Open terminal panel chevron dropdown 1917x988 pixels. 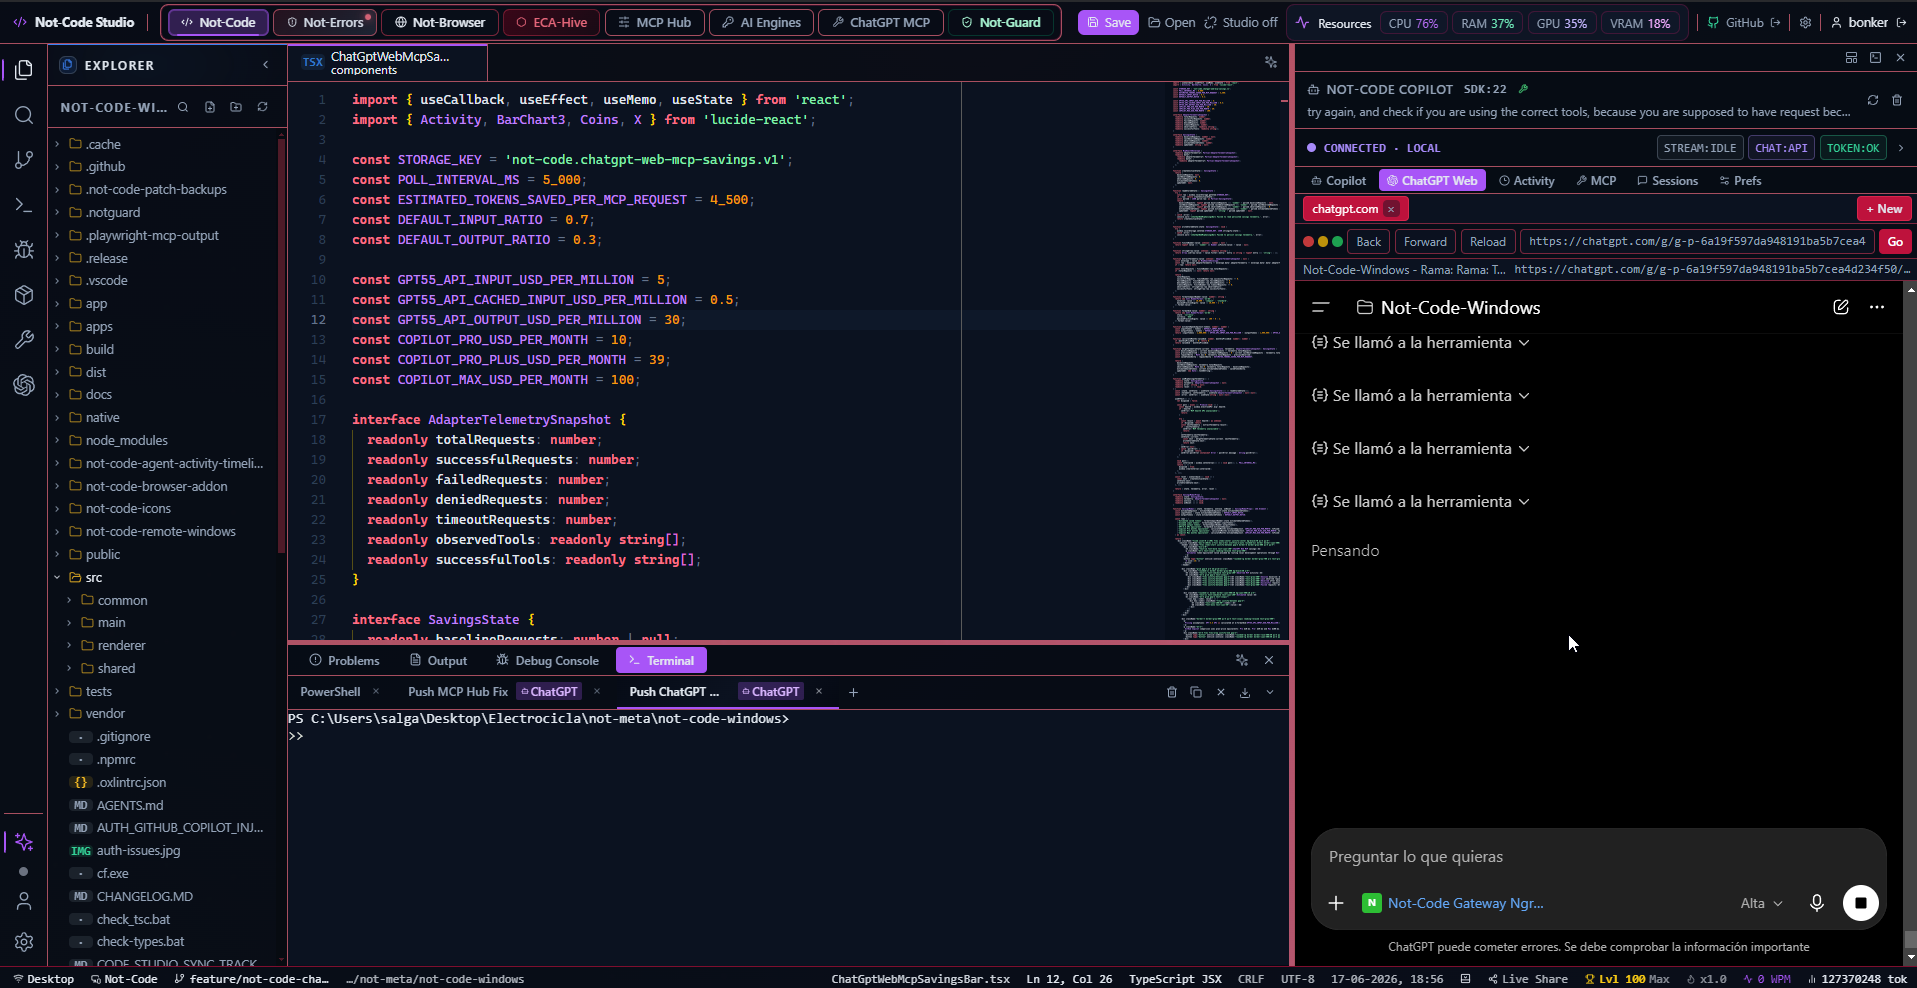[x=1270, y=692]
